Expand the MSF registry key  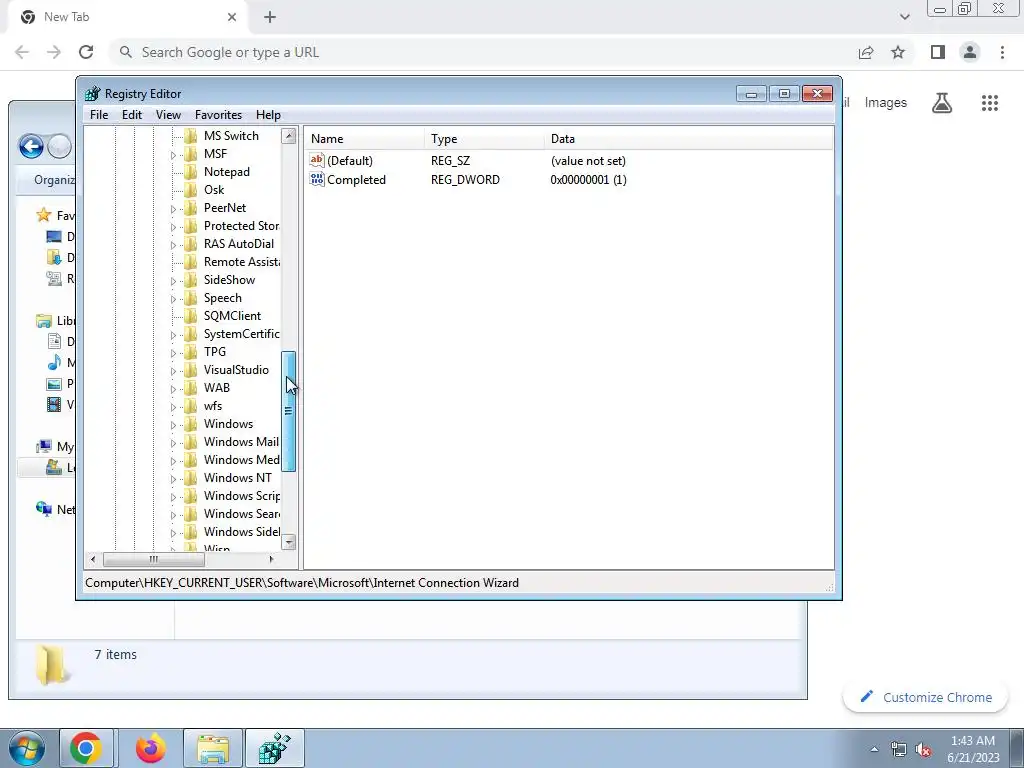tap(173, 155)
